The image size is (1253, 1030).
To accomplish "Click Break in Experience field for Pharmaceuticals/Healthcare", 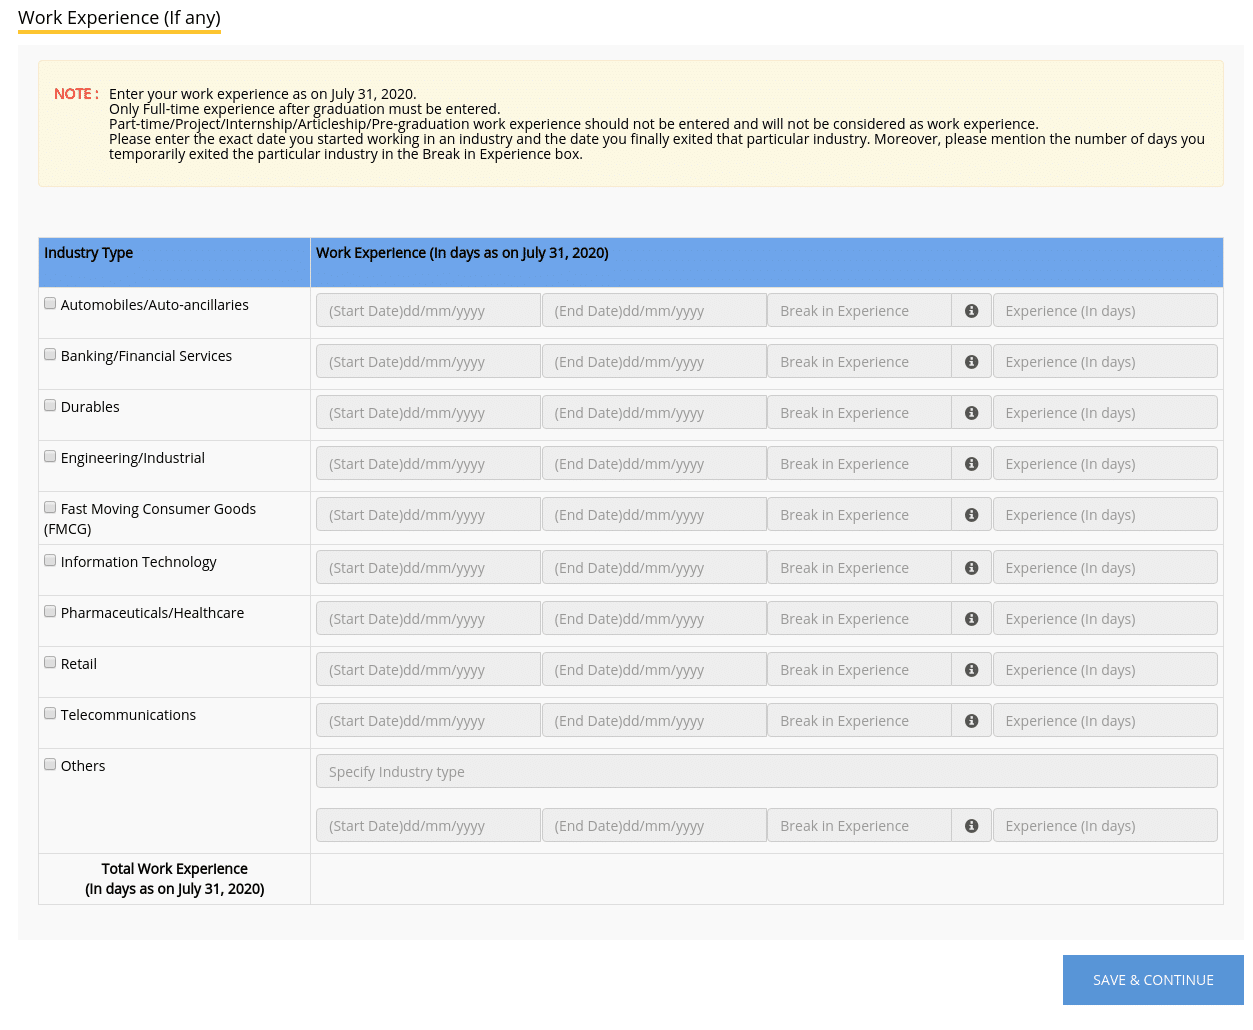I will click(x=859, y=619).
